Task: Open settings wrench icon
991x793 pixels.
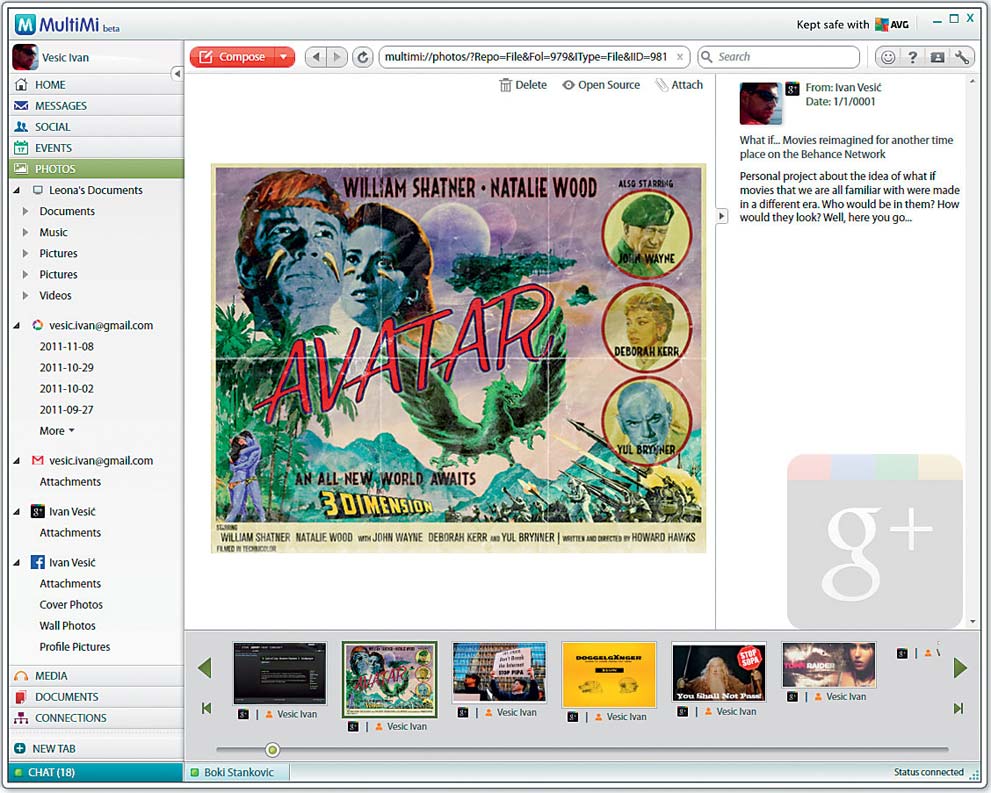Action: click(x=961, y=57)
